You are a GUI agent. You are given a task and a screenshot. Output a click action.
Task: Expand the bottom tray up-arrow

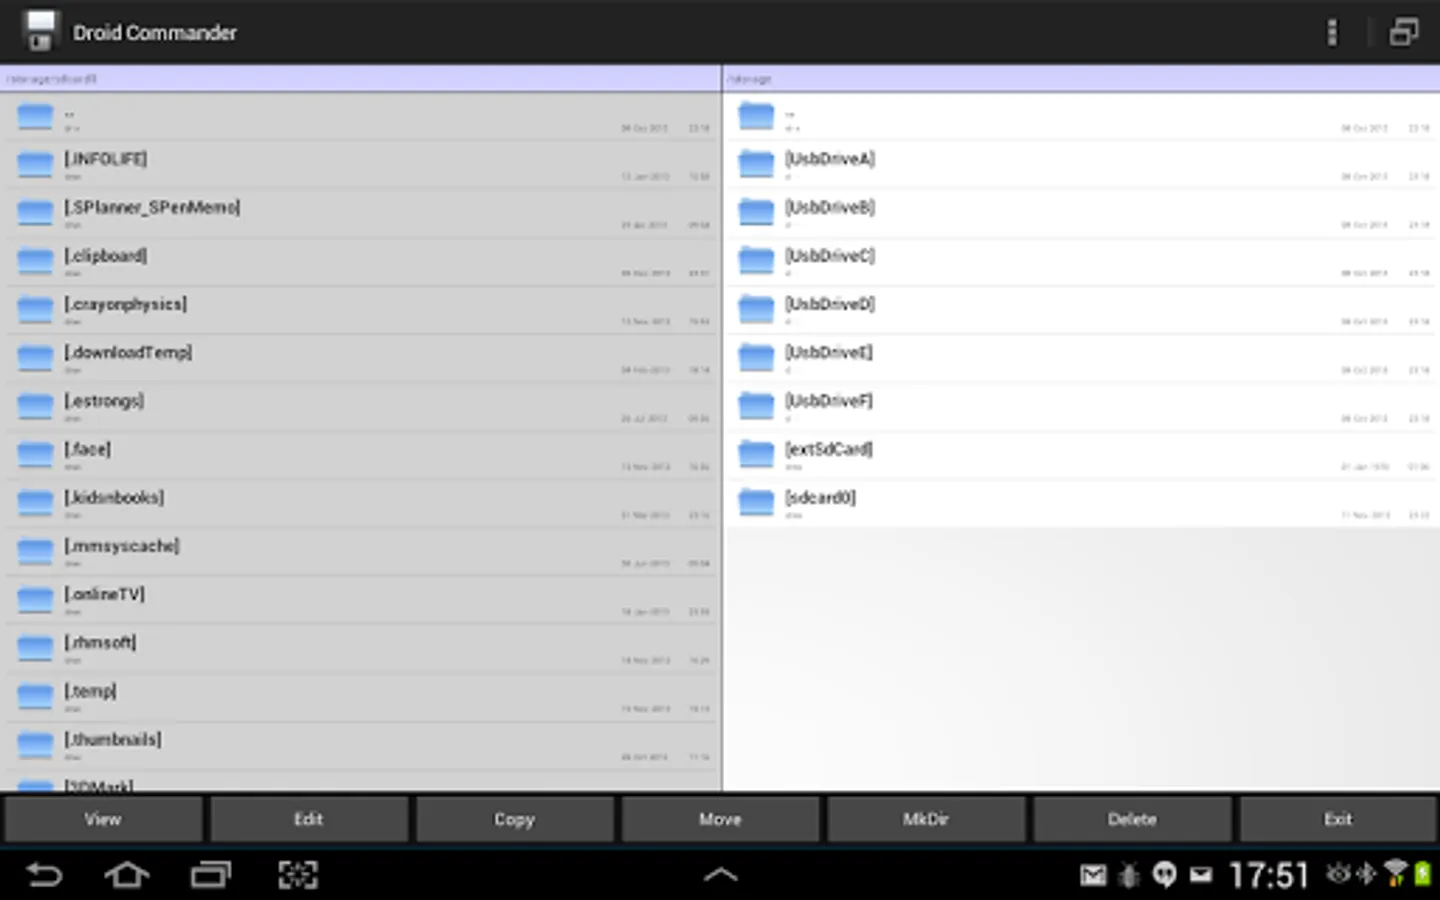(720, 875)
